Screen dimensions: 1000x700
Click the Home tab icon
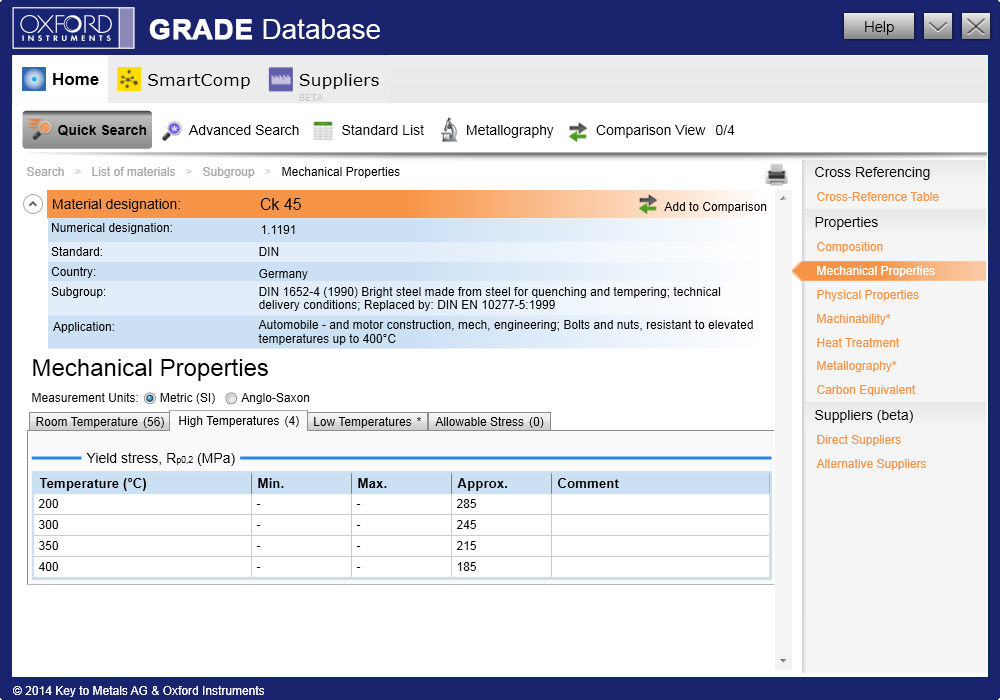click(x=34, y=79)
